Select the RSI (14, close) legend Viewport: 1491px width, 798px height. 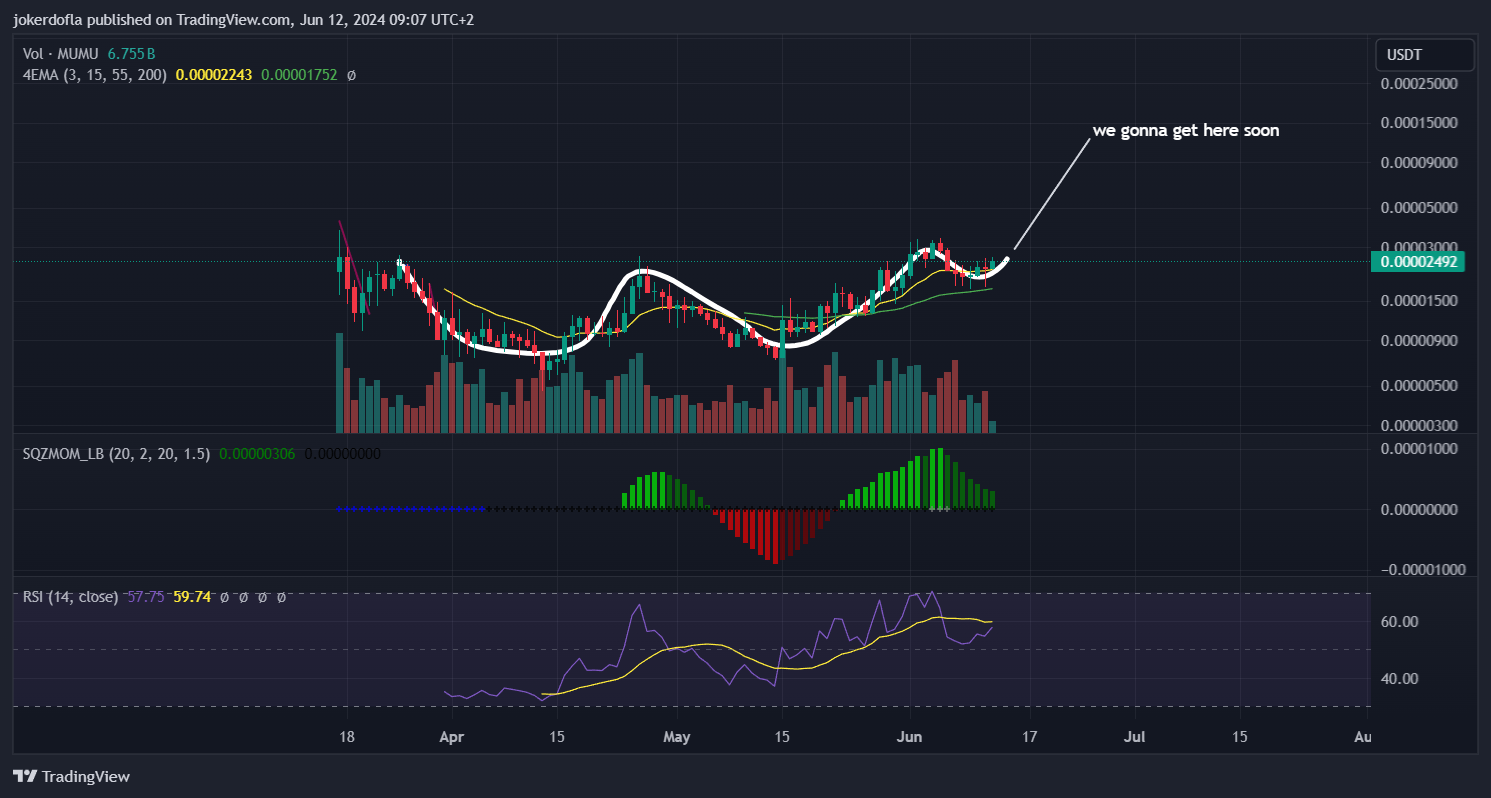[x=71, y=597]
